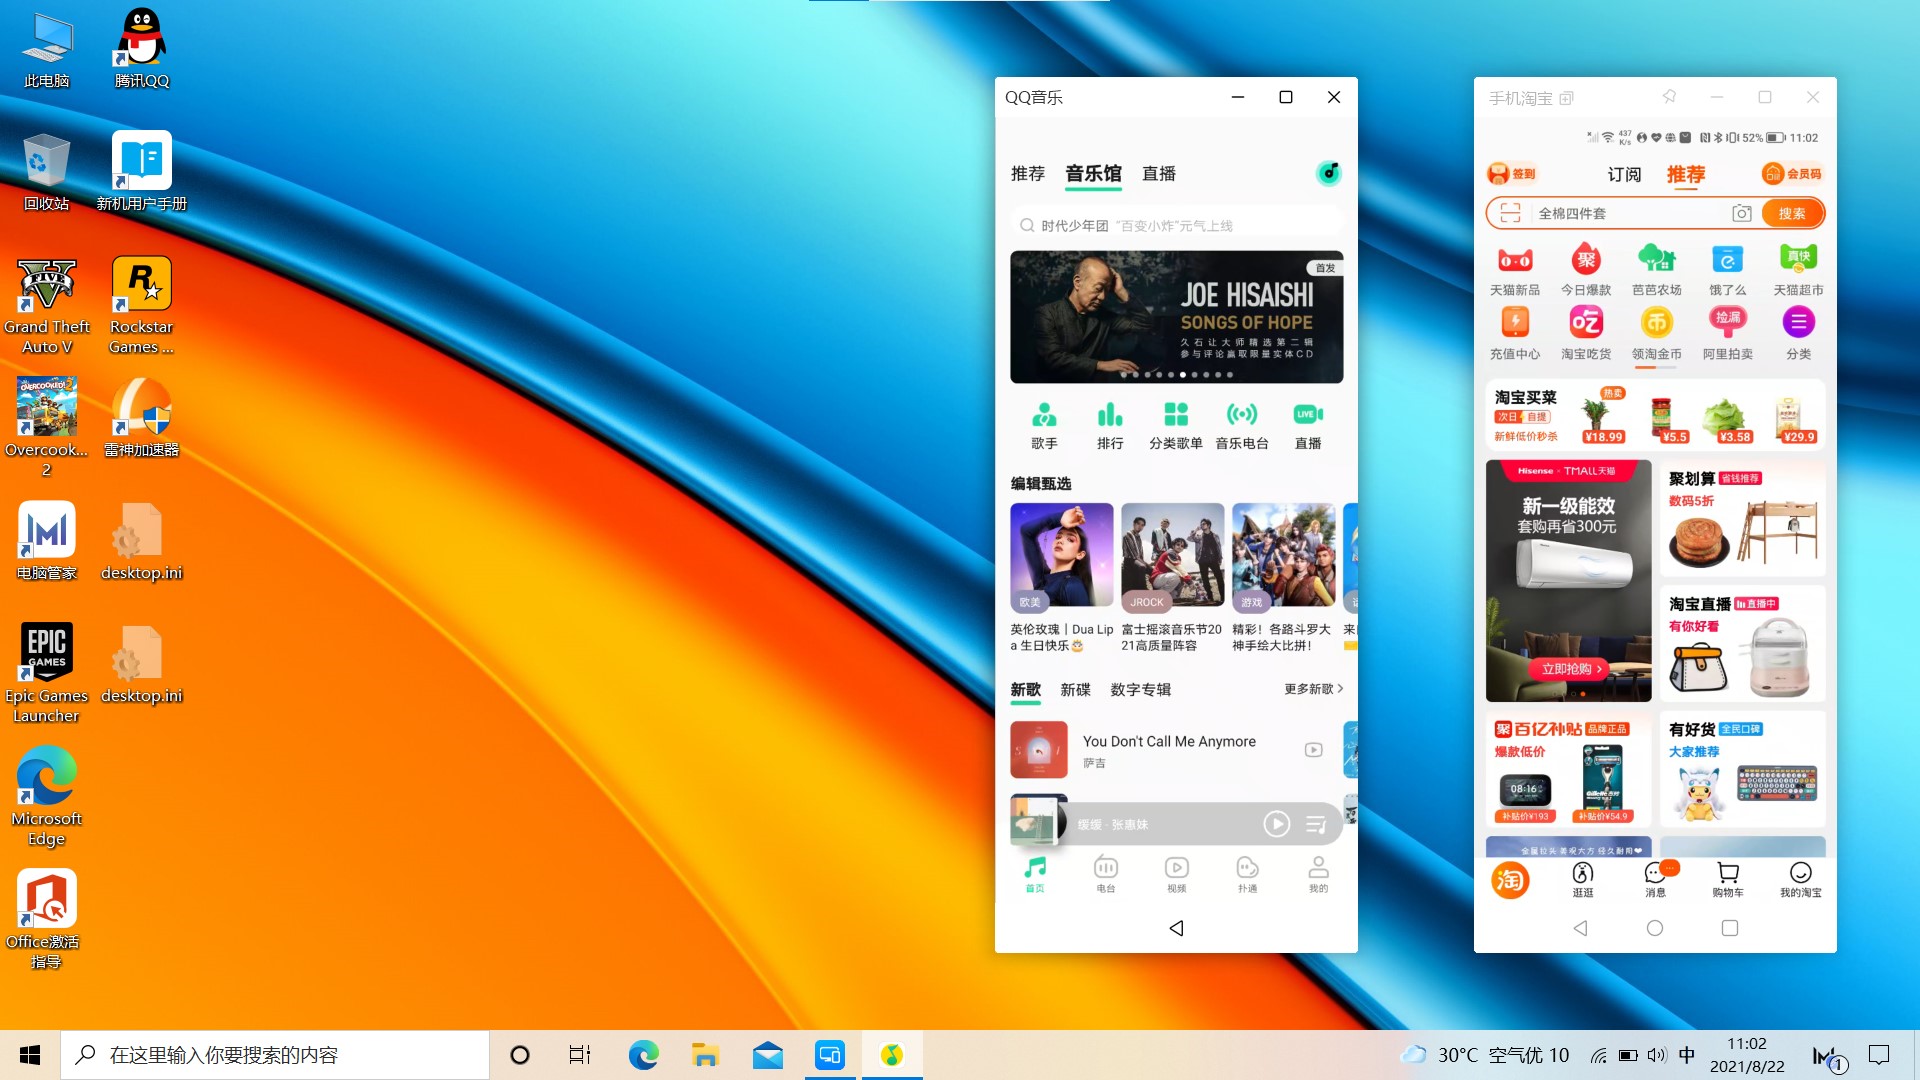This screenshot has width=1920, height=1080.
Task: Click the Windows taskbar search box
Action: click(275, 1055)
